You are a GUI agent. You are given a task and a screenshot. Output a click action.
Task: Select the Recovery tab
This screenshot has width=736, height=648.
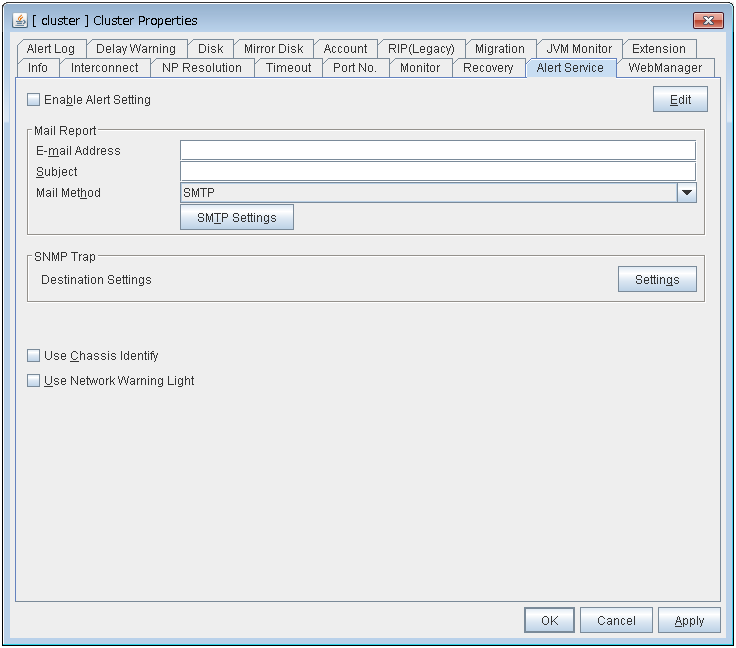[488, 68]
